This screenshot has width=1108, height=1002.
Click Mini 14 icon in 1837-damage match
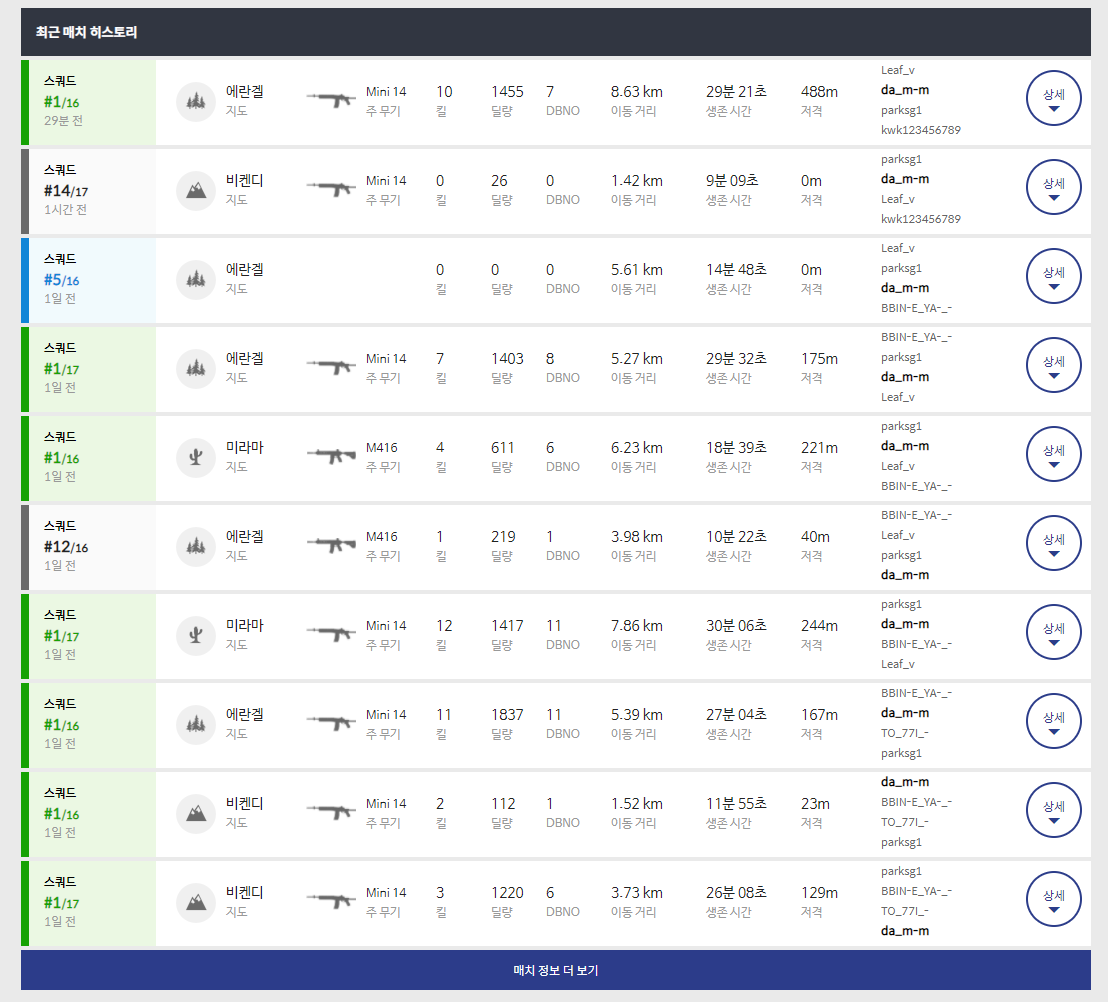point(331,723)
